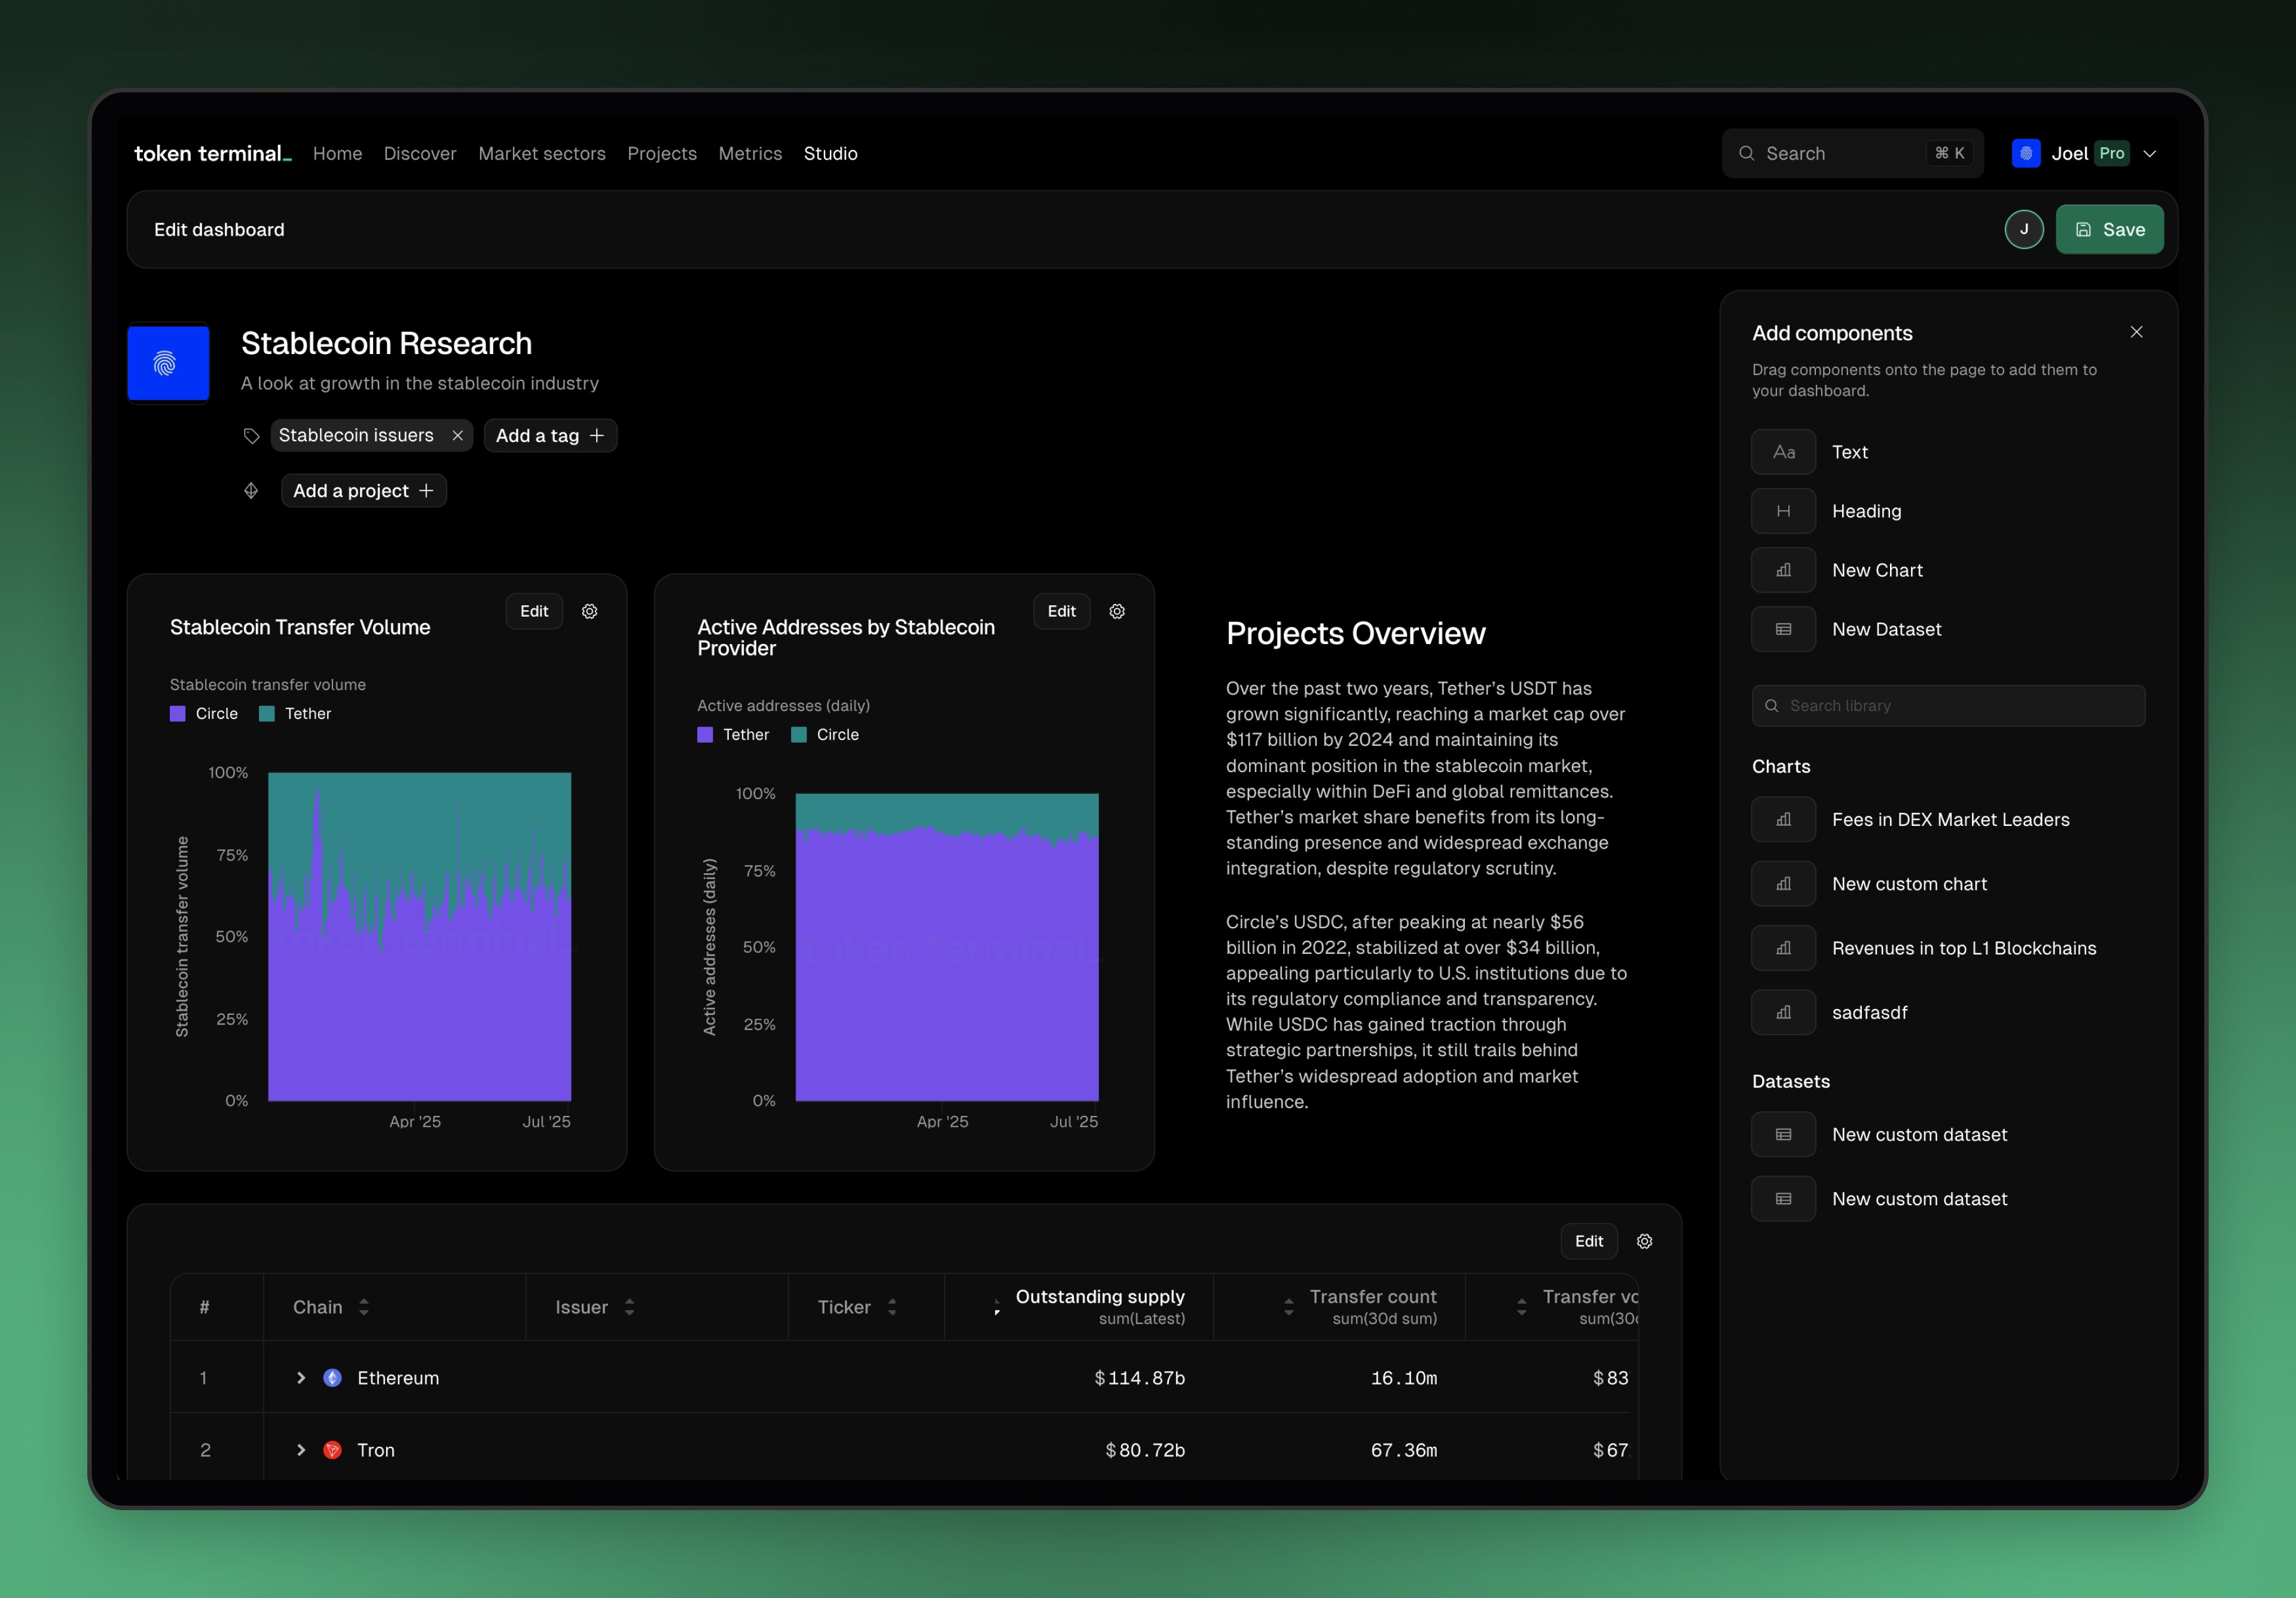Toggle Circle legend in Stablecoin Transfer Volume chart
The image size is (2296, 1598).
click(x=204, y=713)
